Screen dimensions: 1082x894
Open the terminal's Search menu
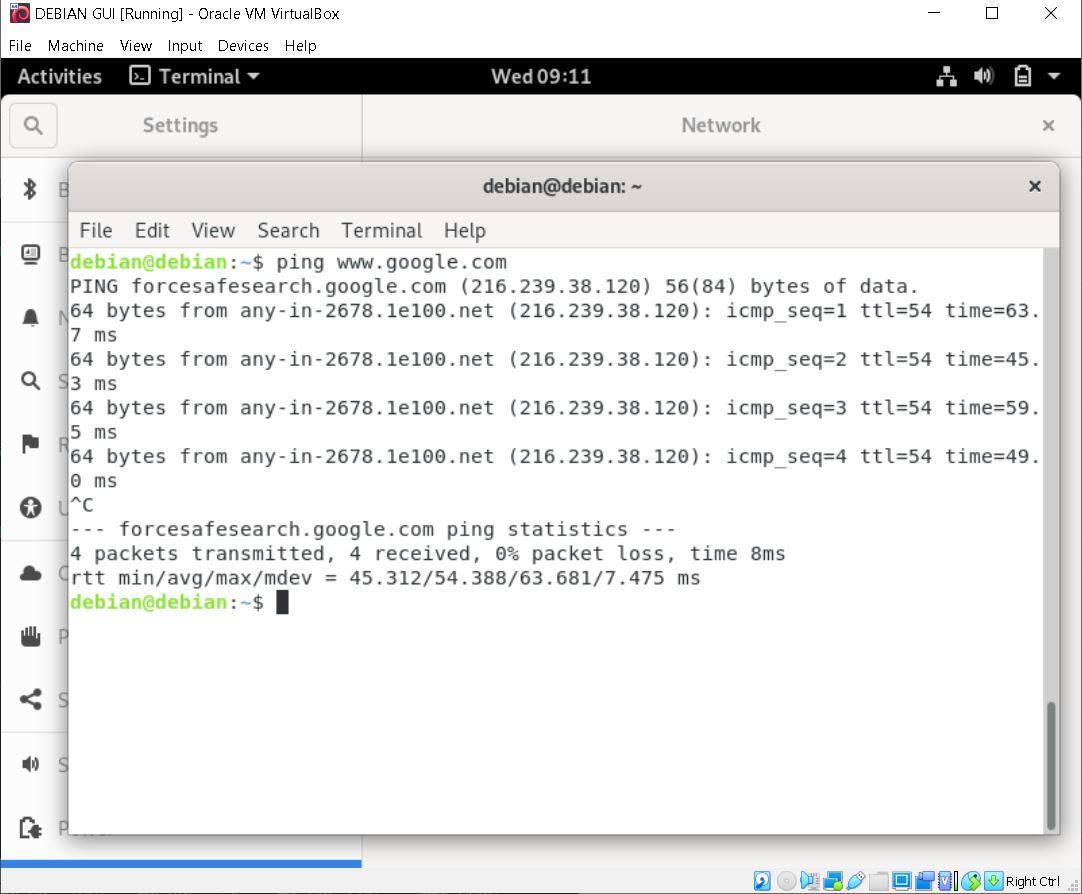[288, 230]
